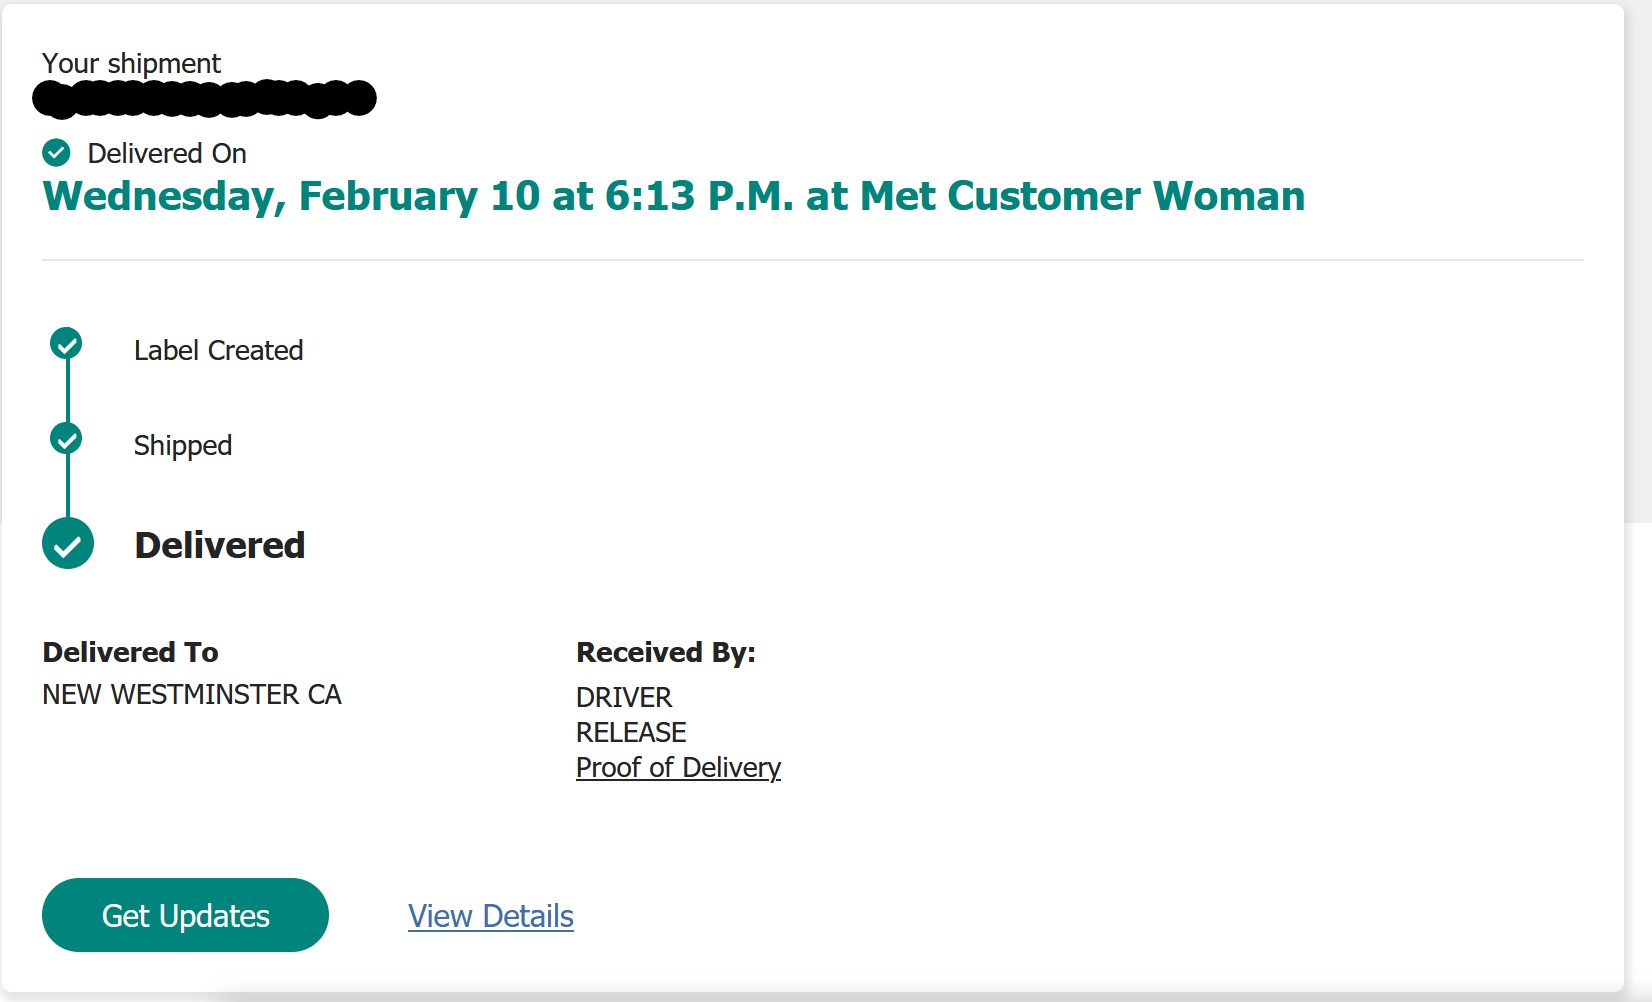The image size is (1652, 1002).
Task: Click the Label Created checkmark icon
Action: click(x=66, y=344)
